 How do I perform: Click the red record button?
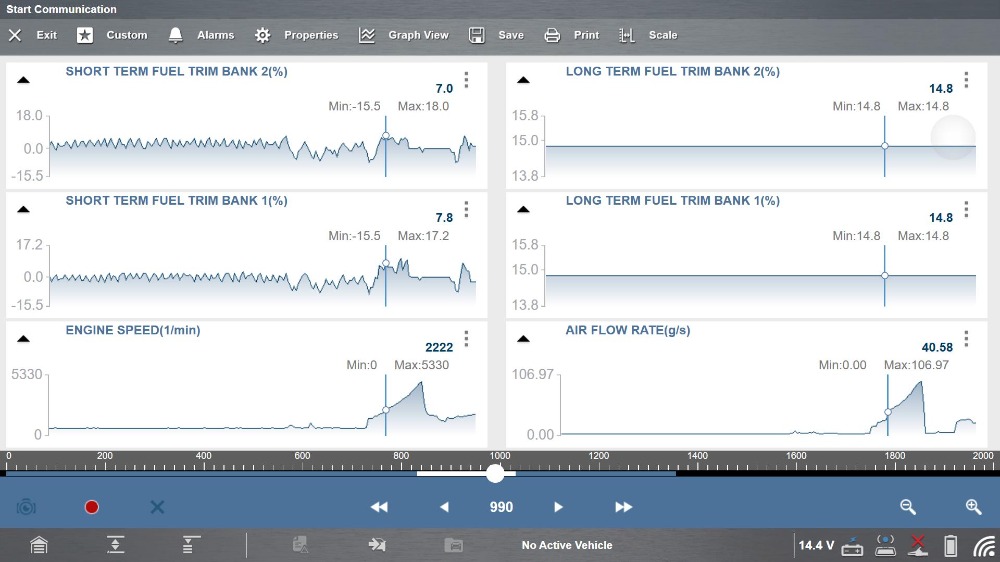click(x=92, y=507)
